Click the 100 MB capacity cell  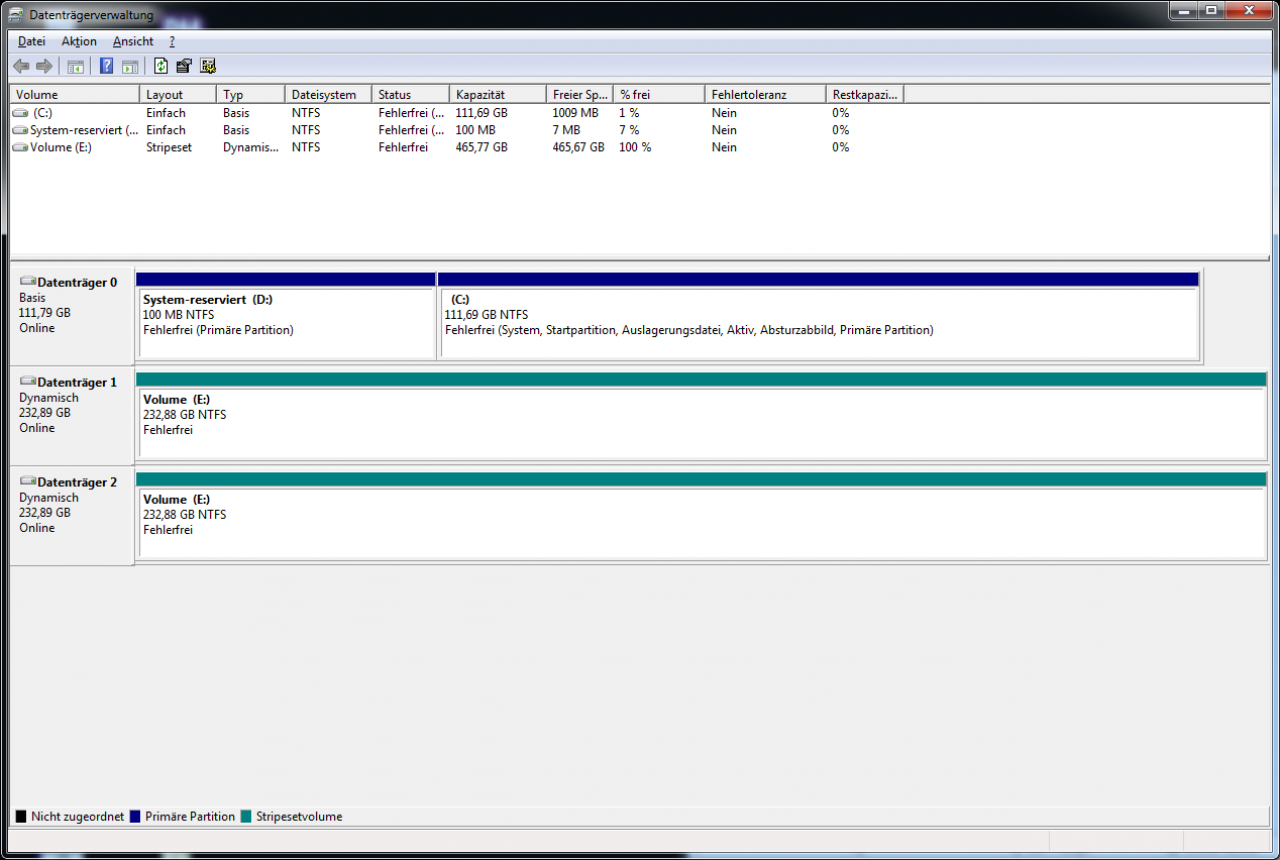coord(476,130)
